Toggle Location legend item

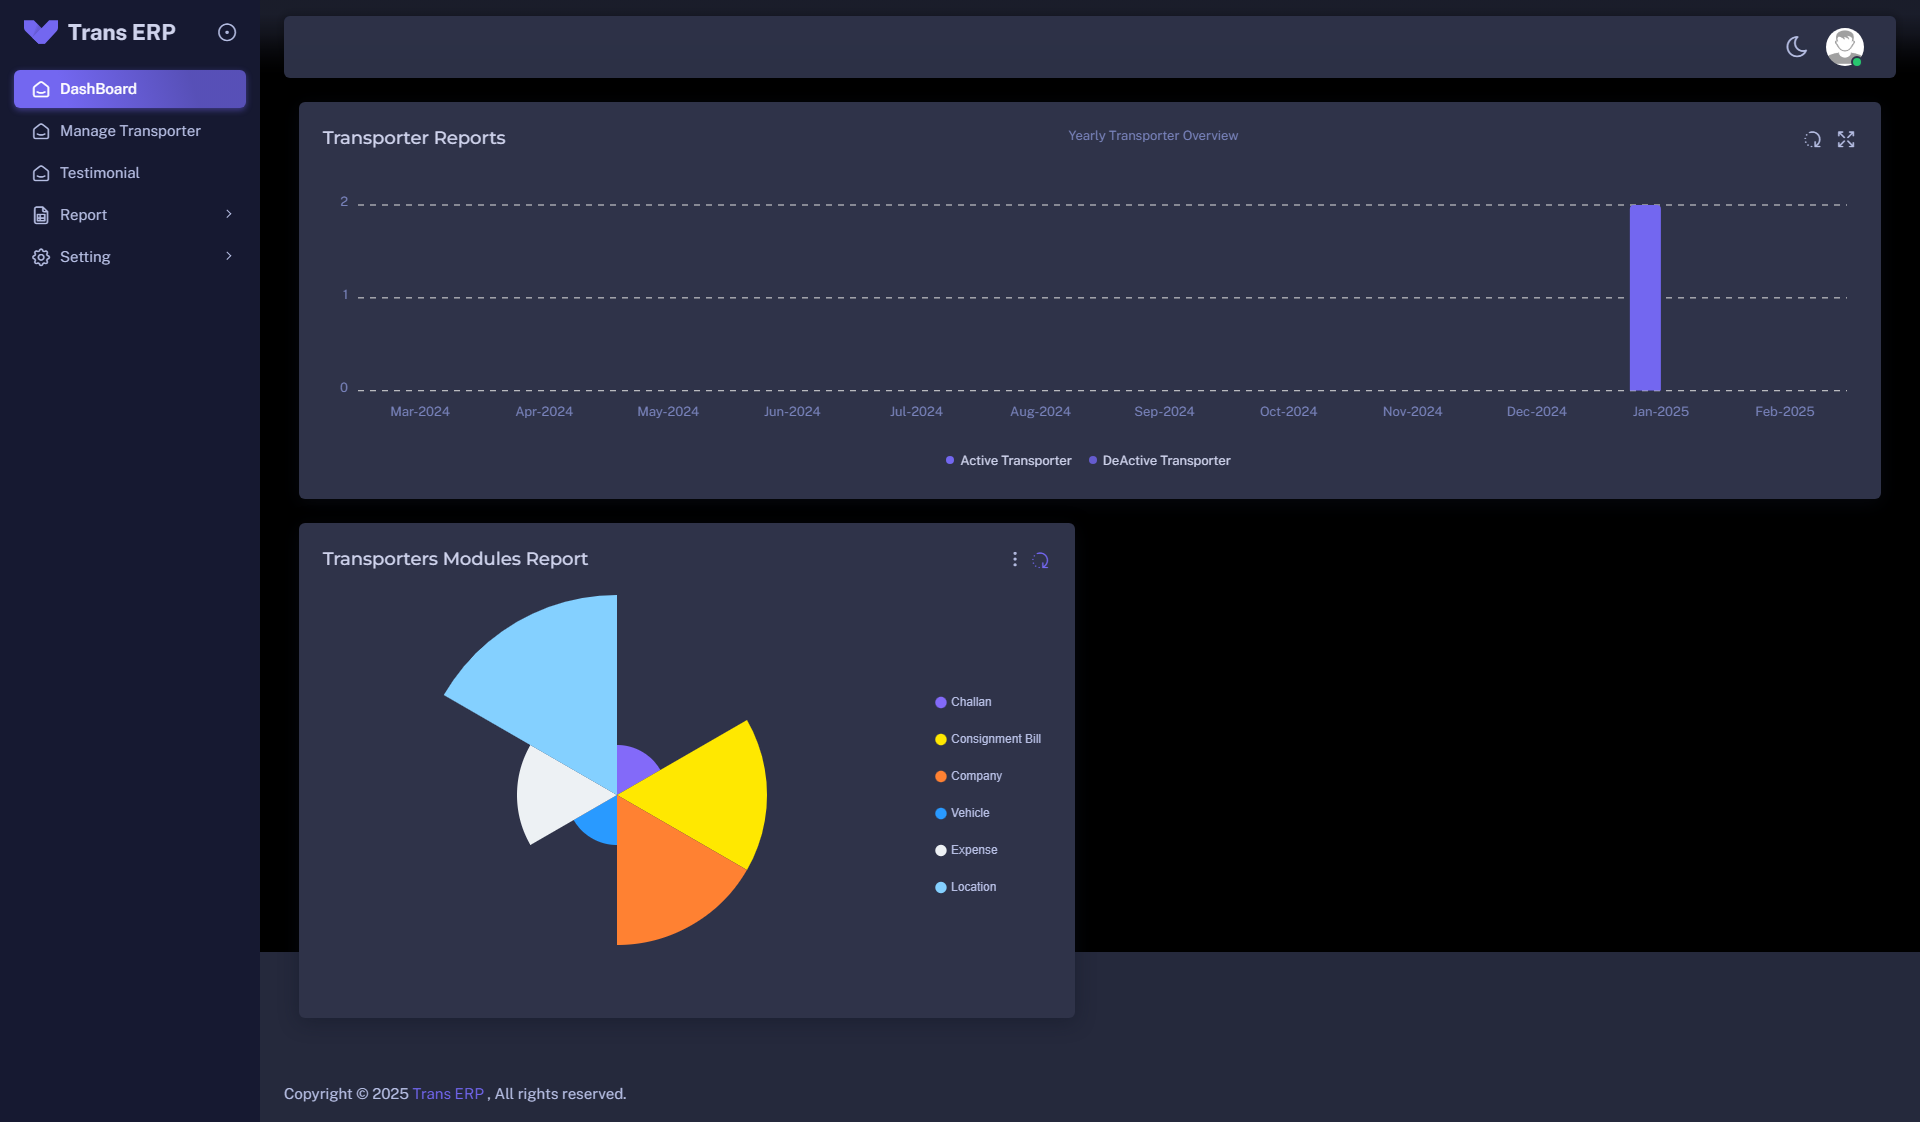pos(965,887)
